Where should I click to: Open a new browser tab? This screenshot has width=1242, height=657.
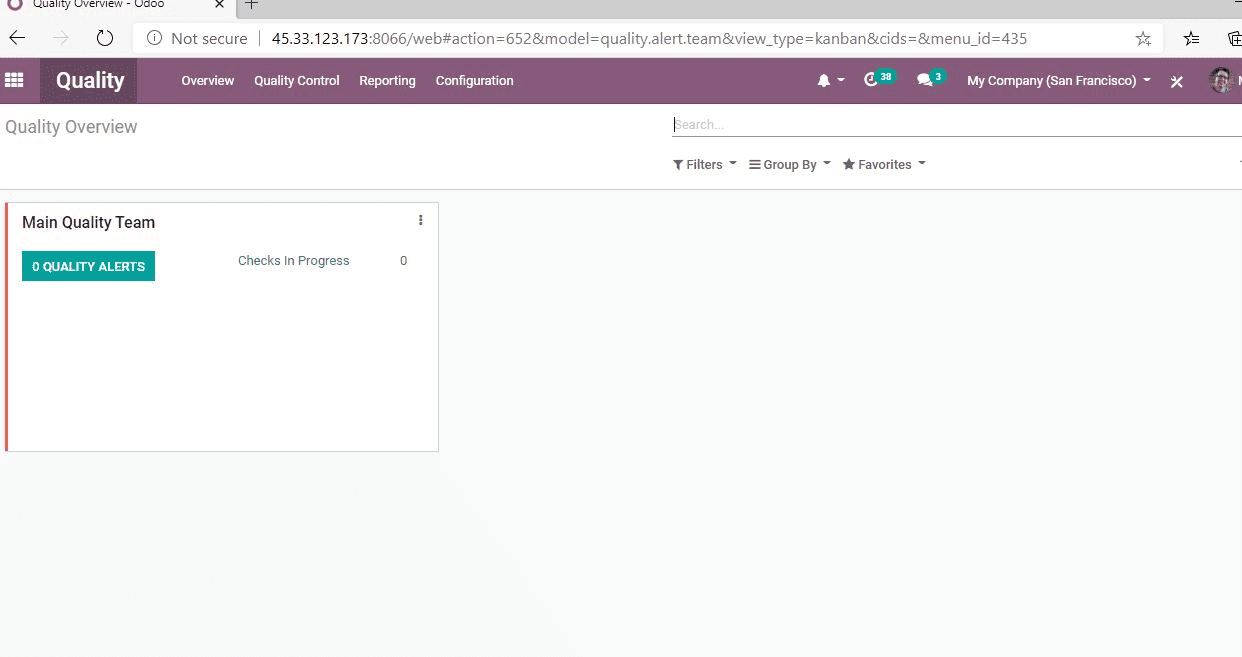tap(252, 5)
